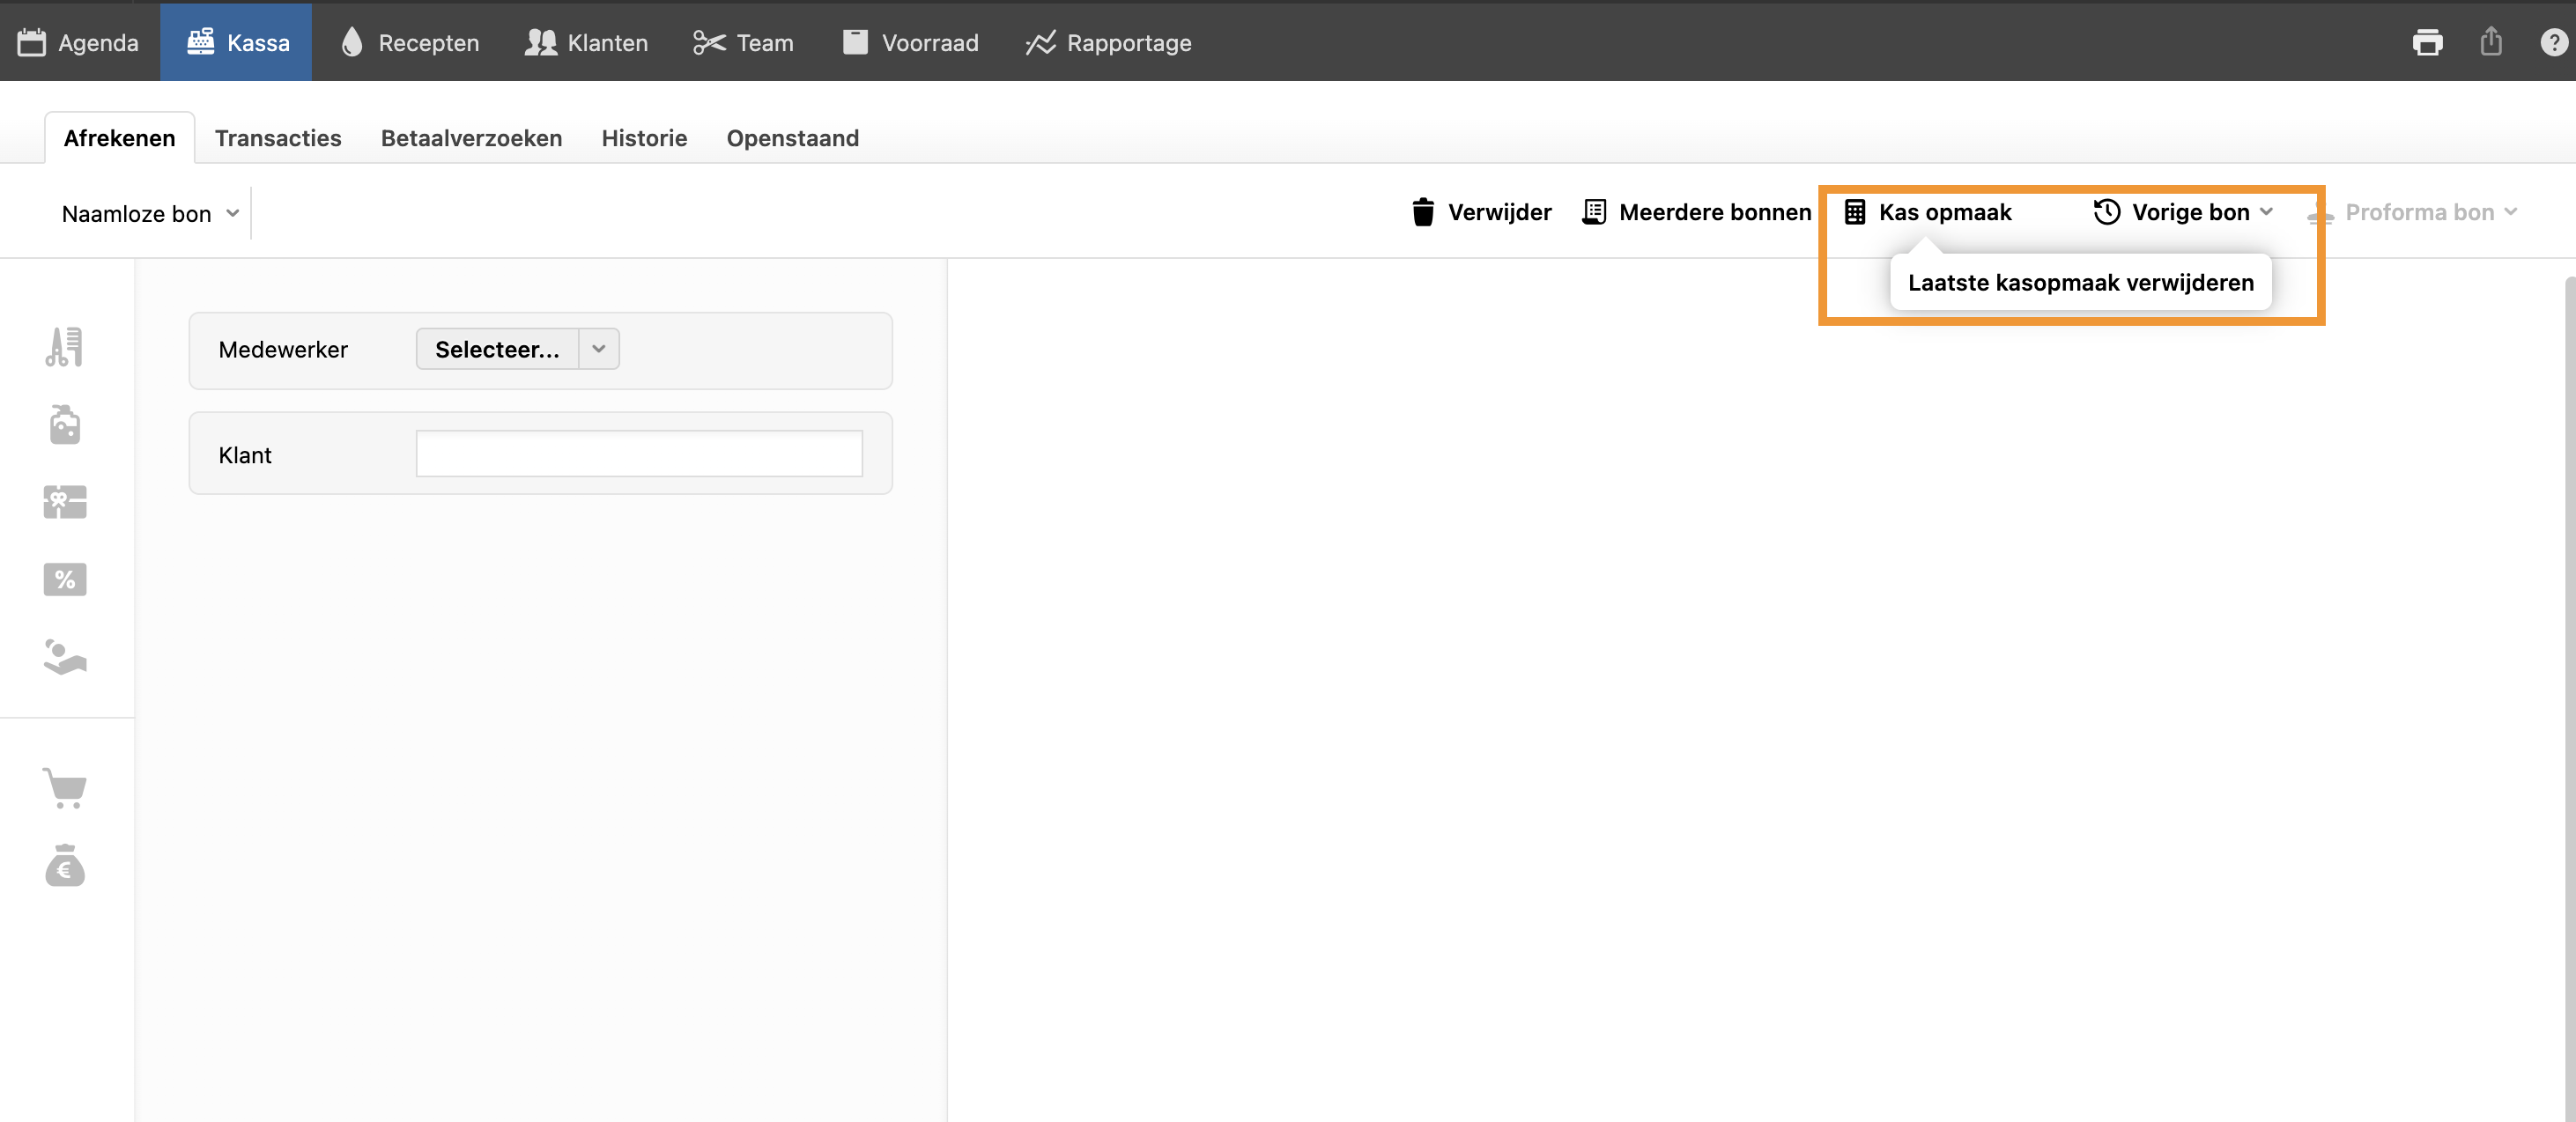2576x1122 pixels.
Task: Open the Betaalverzoeken tab
Action: click(x=471, y=138)
